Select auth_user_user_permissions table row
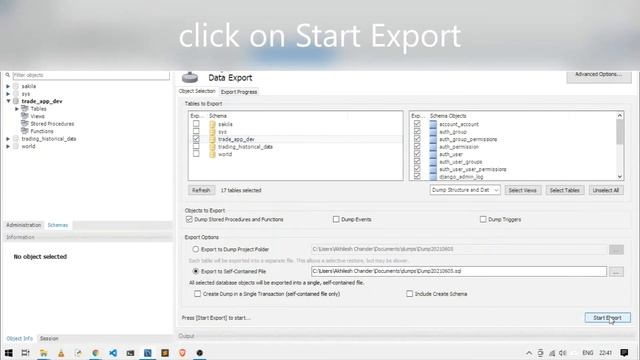 (473, 169)
